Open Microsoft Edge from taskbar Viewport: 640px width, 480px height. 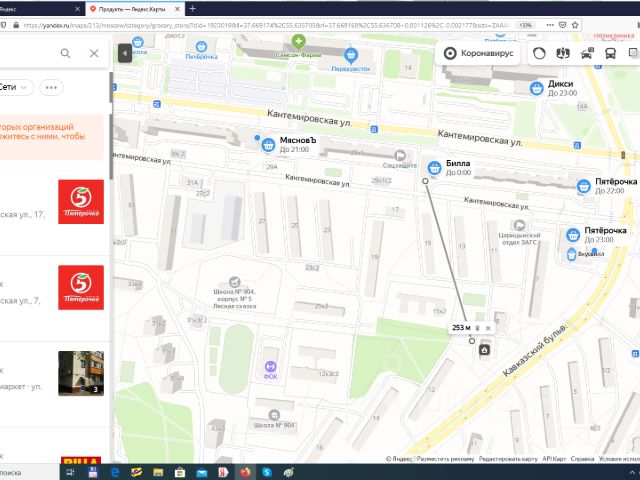115,473
